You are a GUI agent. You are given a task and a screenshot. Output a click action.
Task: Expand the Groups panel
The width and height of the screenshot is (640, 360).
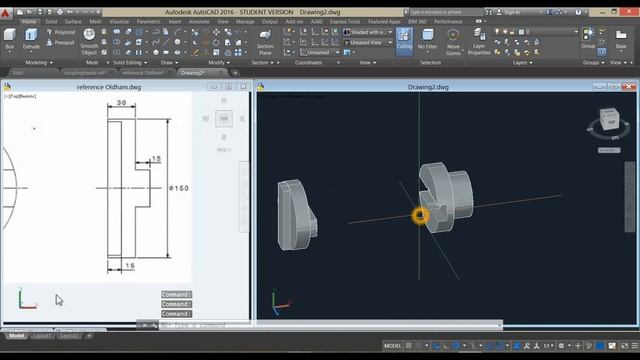click(593, 62)
